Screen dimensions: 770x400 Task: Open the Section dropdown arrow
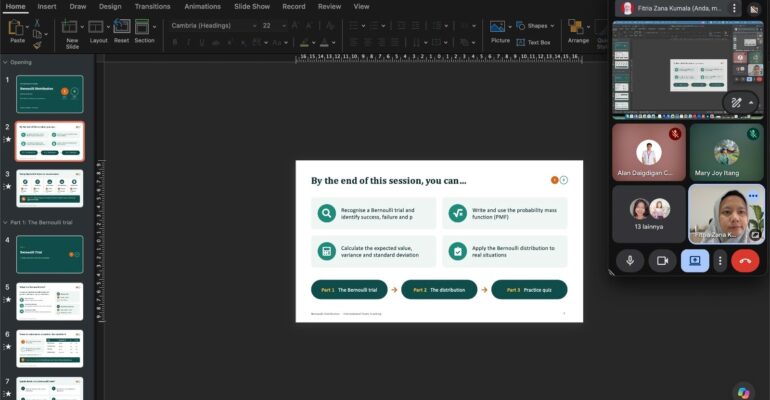click(155, 27)
